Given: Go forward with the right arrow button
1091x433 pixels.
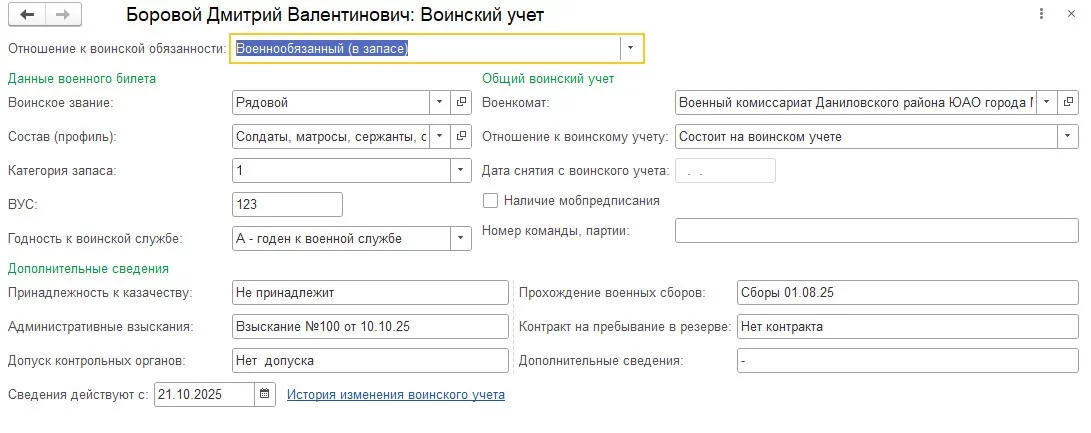Looking at the screenshot, I should (x=63, y=14).
